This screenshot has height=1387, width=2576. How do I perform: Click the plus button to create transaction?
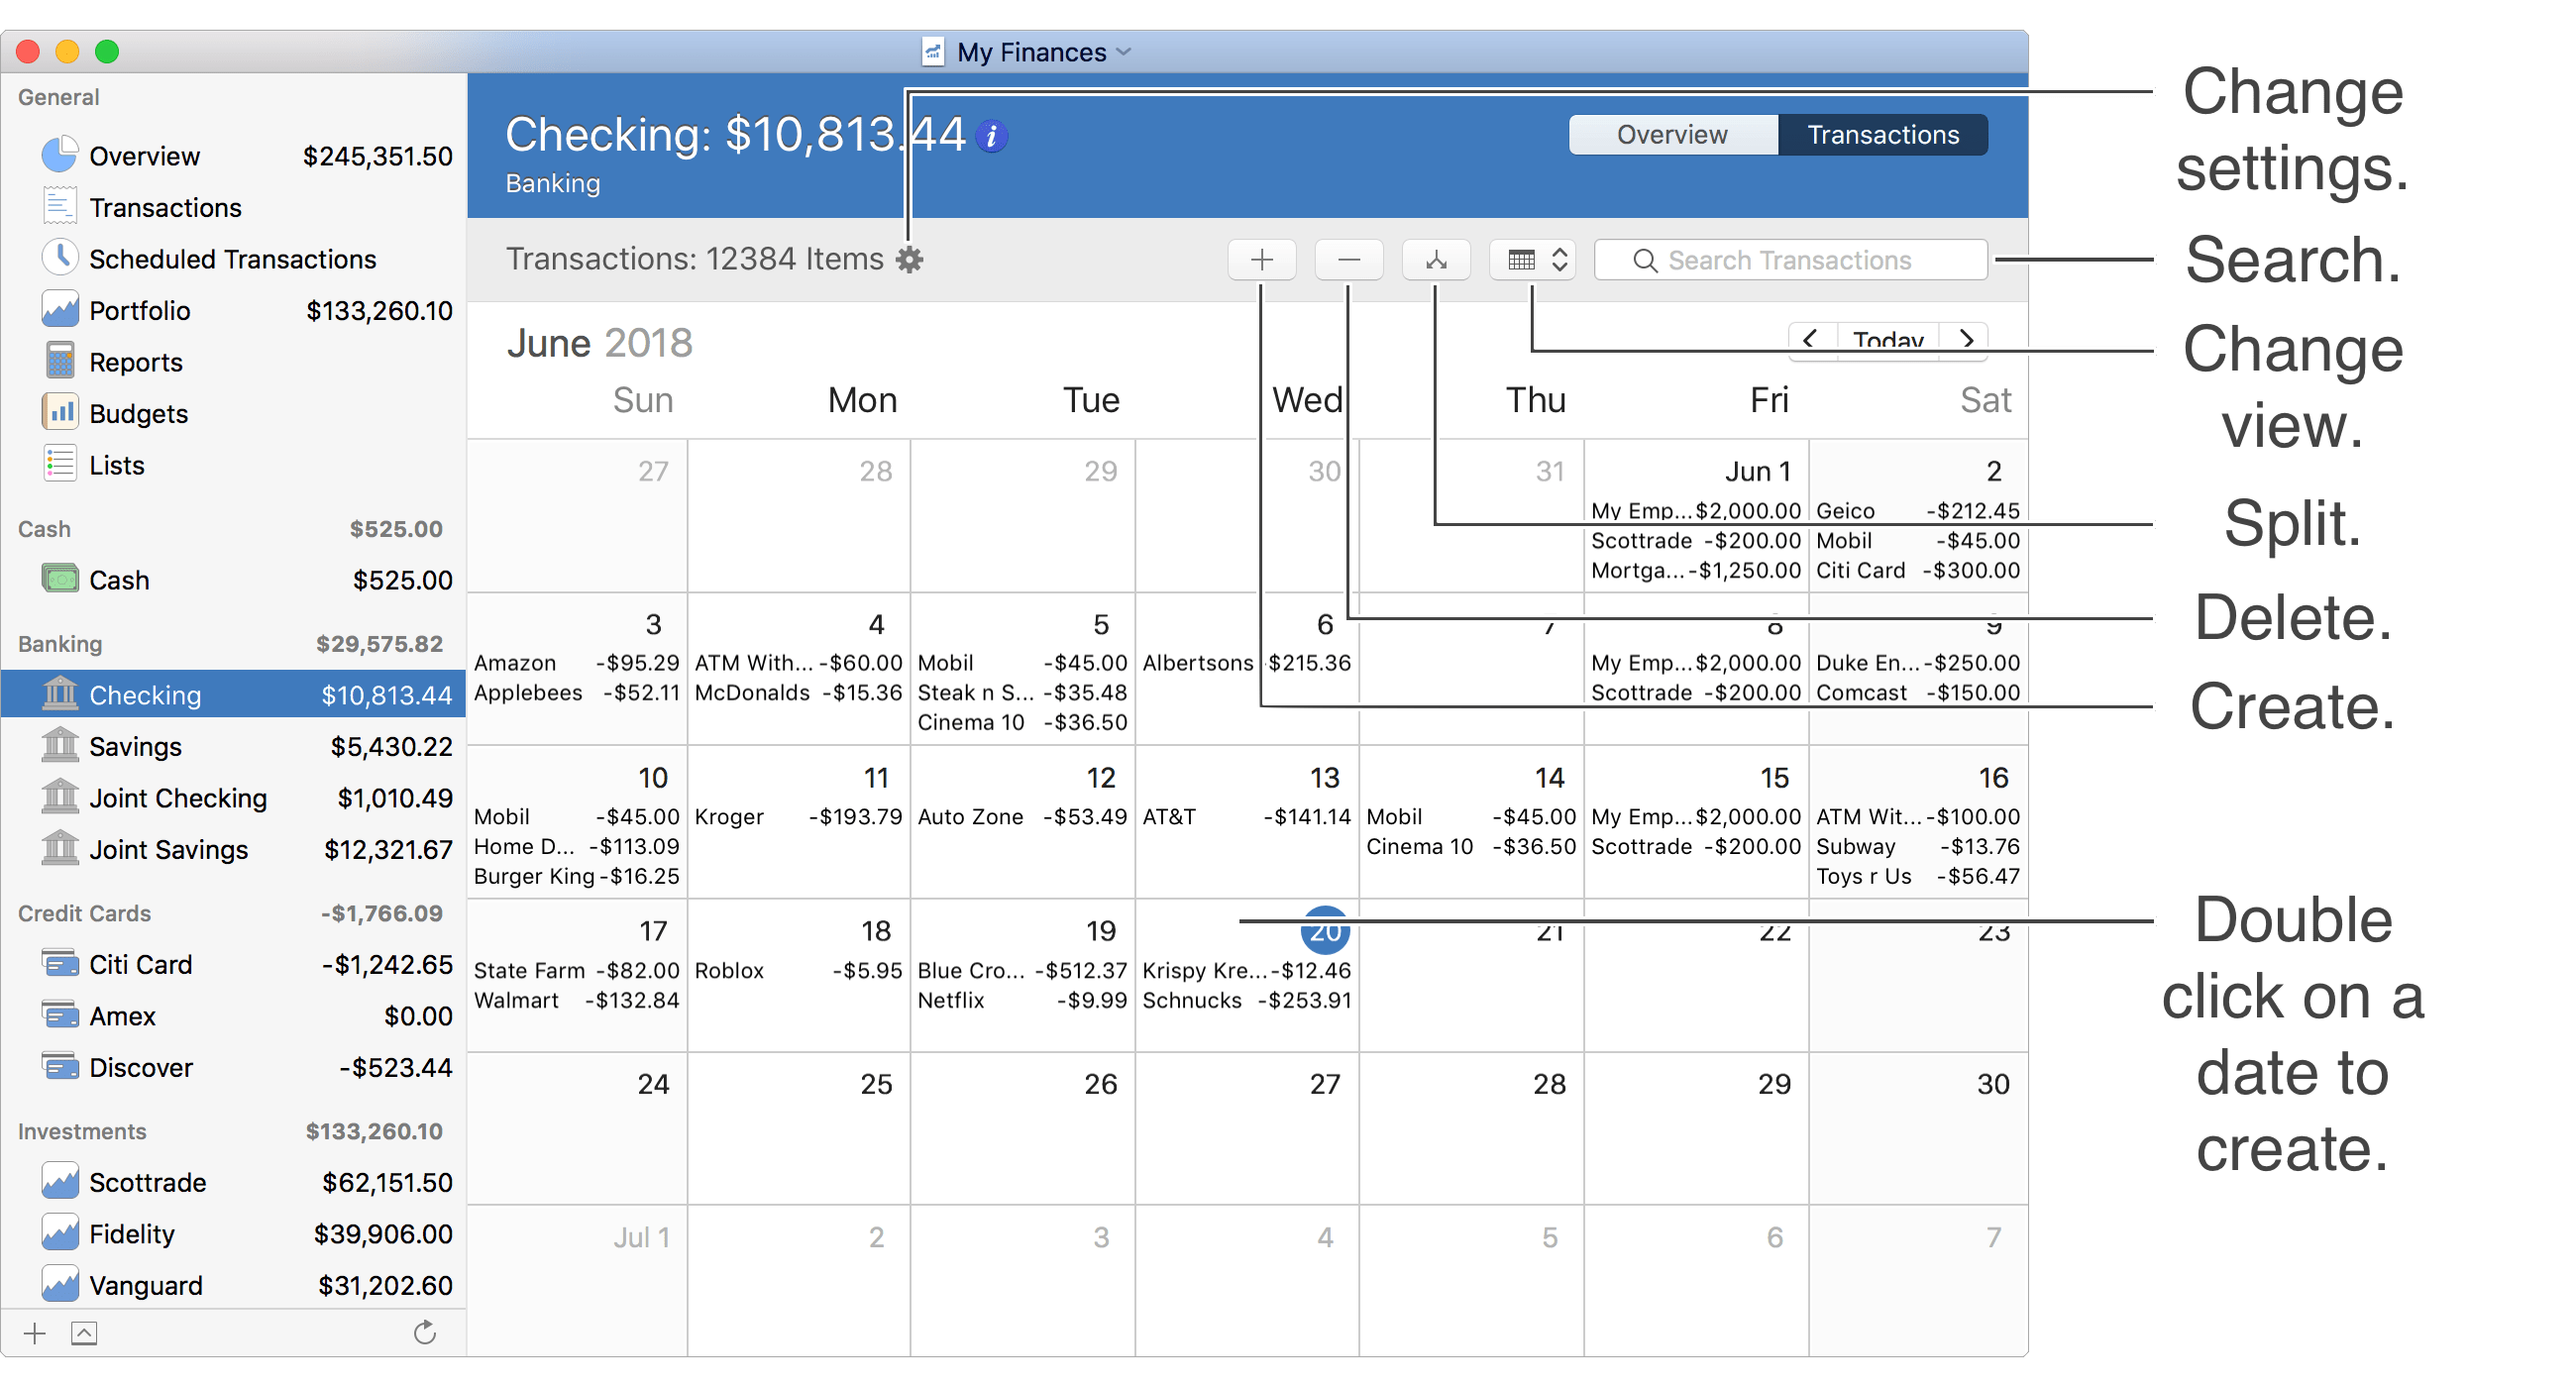coord(1262,260)
